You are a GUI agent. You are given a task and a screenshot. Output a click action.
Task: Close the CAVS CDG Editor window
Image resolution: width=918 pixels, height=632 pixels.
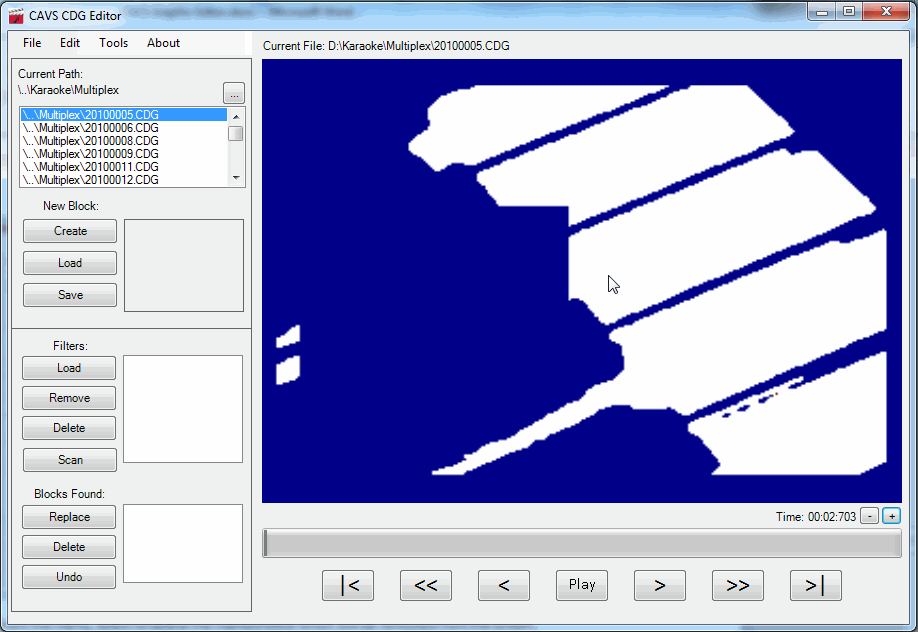click(x=886, y=11)
